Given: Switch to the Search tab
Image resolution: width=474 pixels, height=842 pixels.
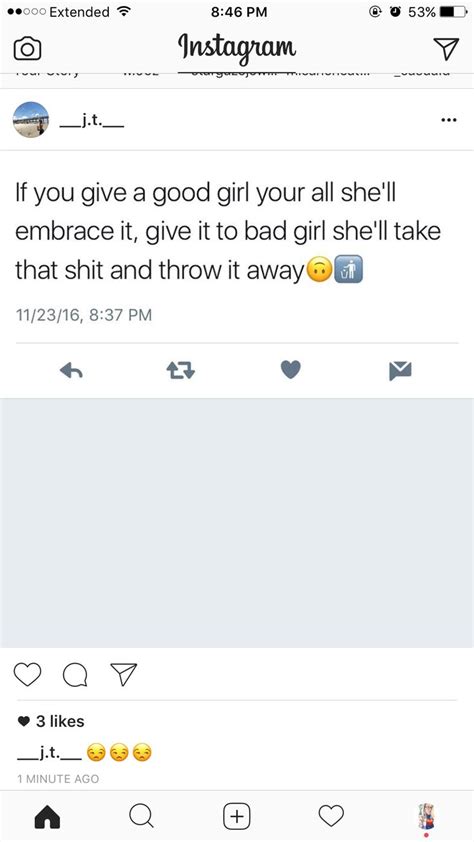Looking at the screenshot, I should 142,816.
